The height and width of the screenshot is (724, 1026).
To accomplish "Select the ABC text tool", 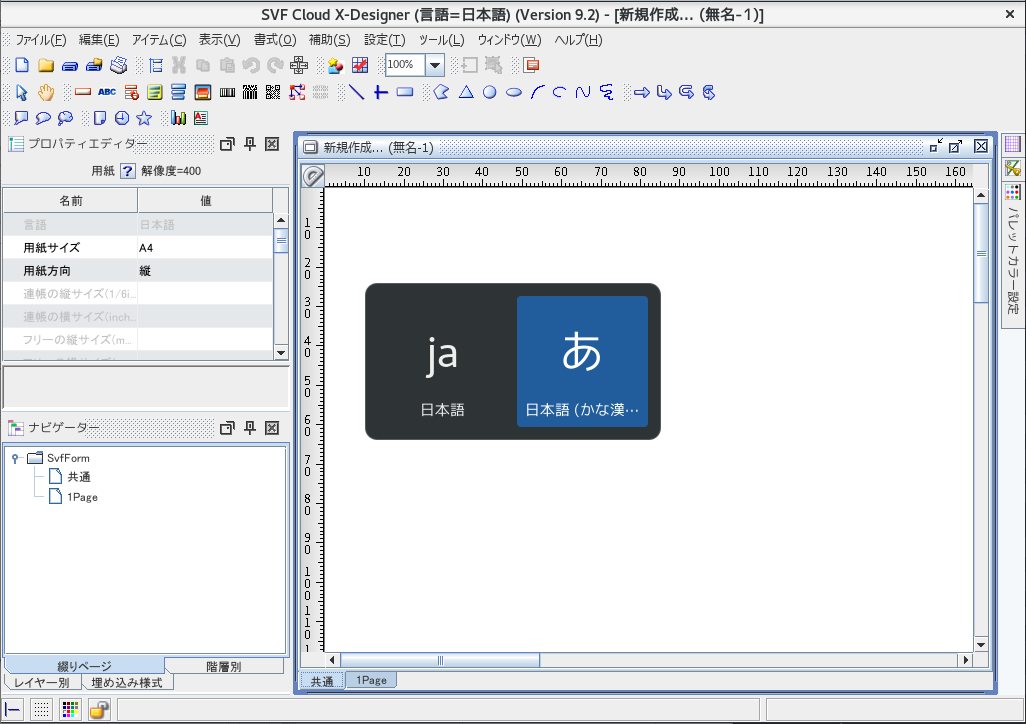I will pyautogui.click(x=107, y=92).
